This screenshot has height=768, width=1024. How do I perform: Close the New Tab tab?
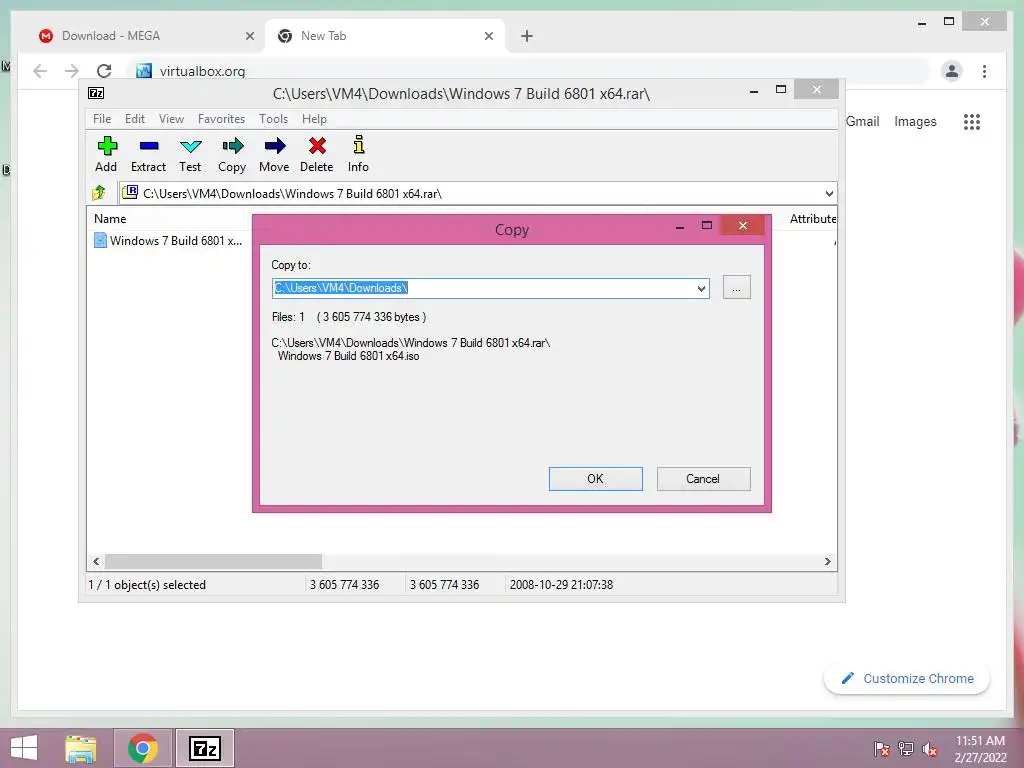click(488, 36)
